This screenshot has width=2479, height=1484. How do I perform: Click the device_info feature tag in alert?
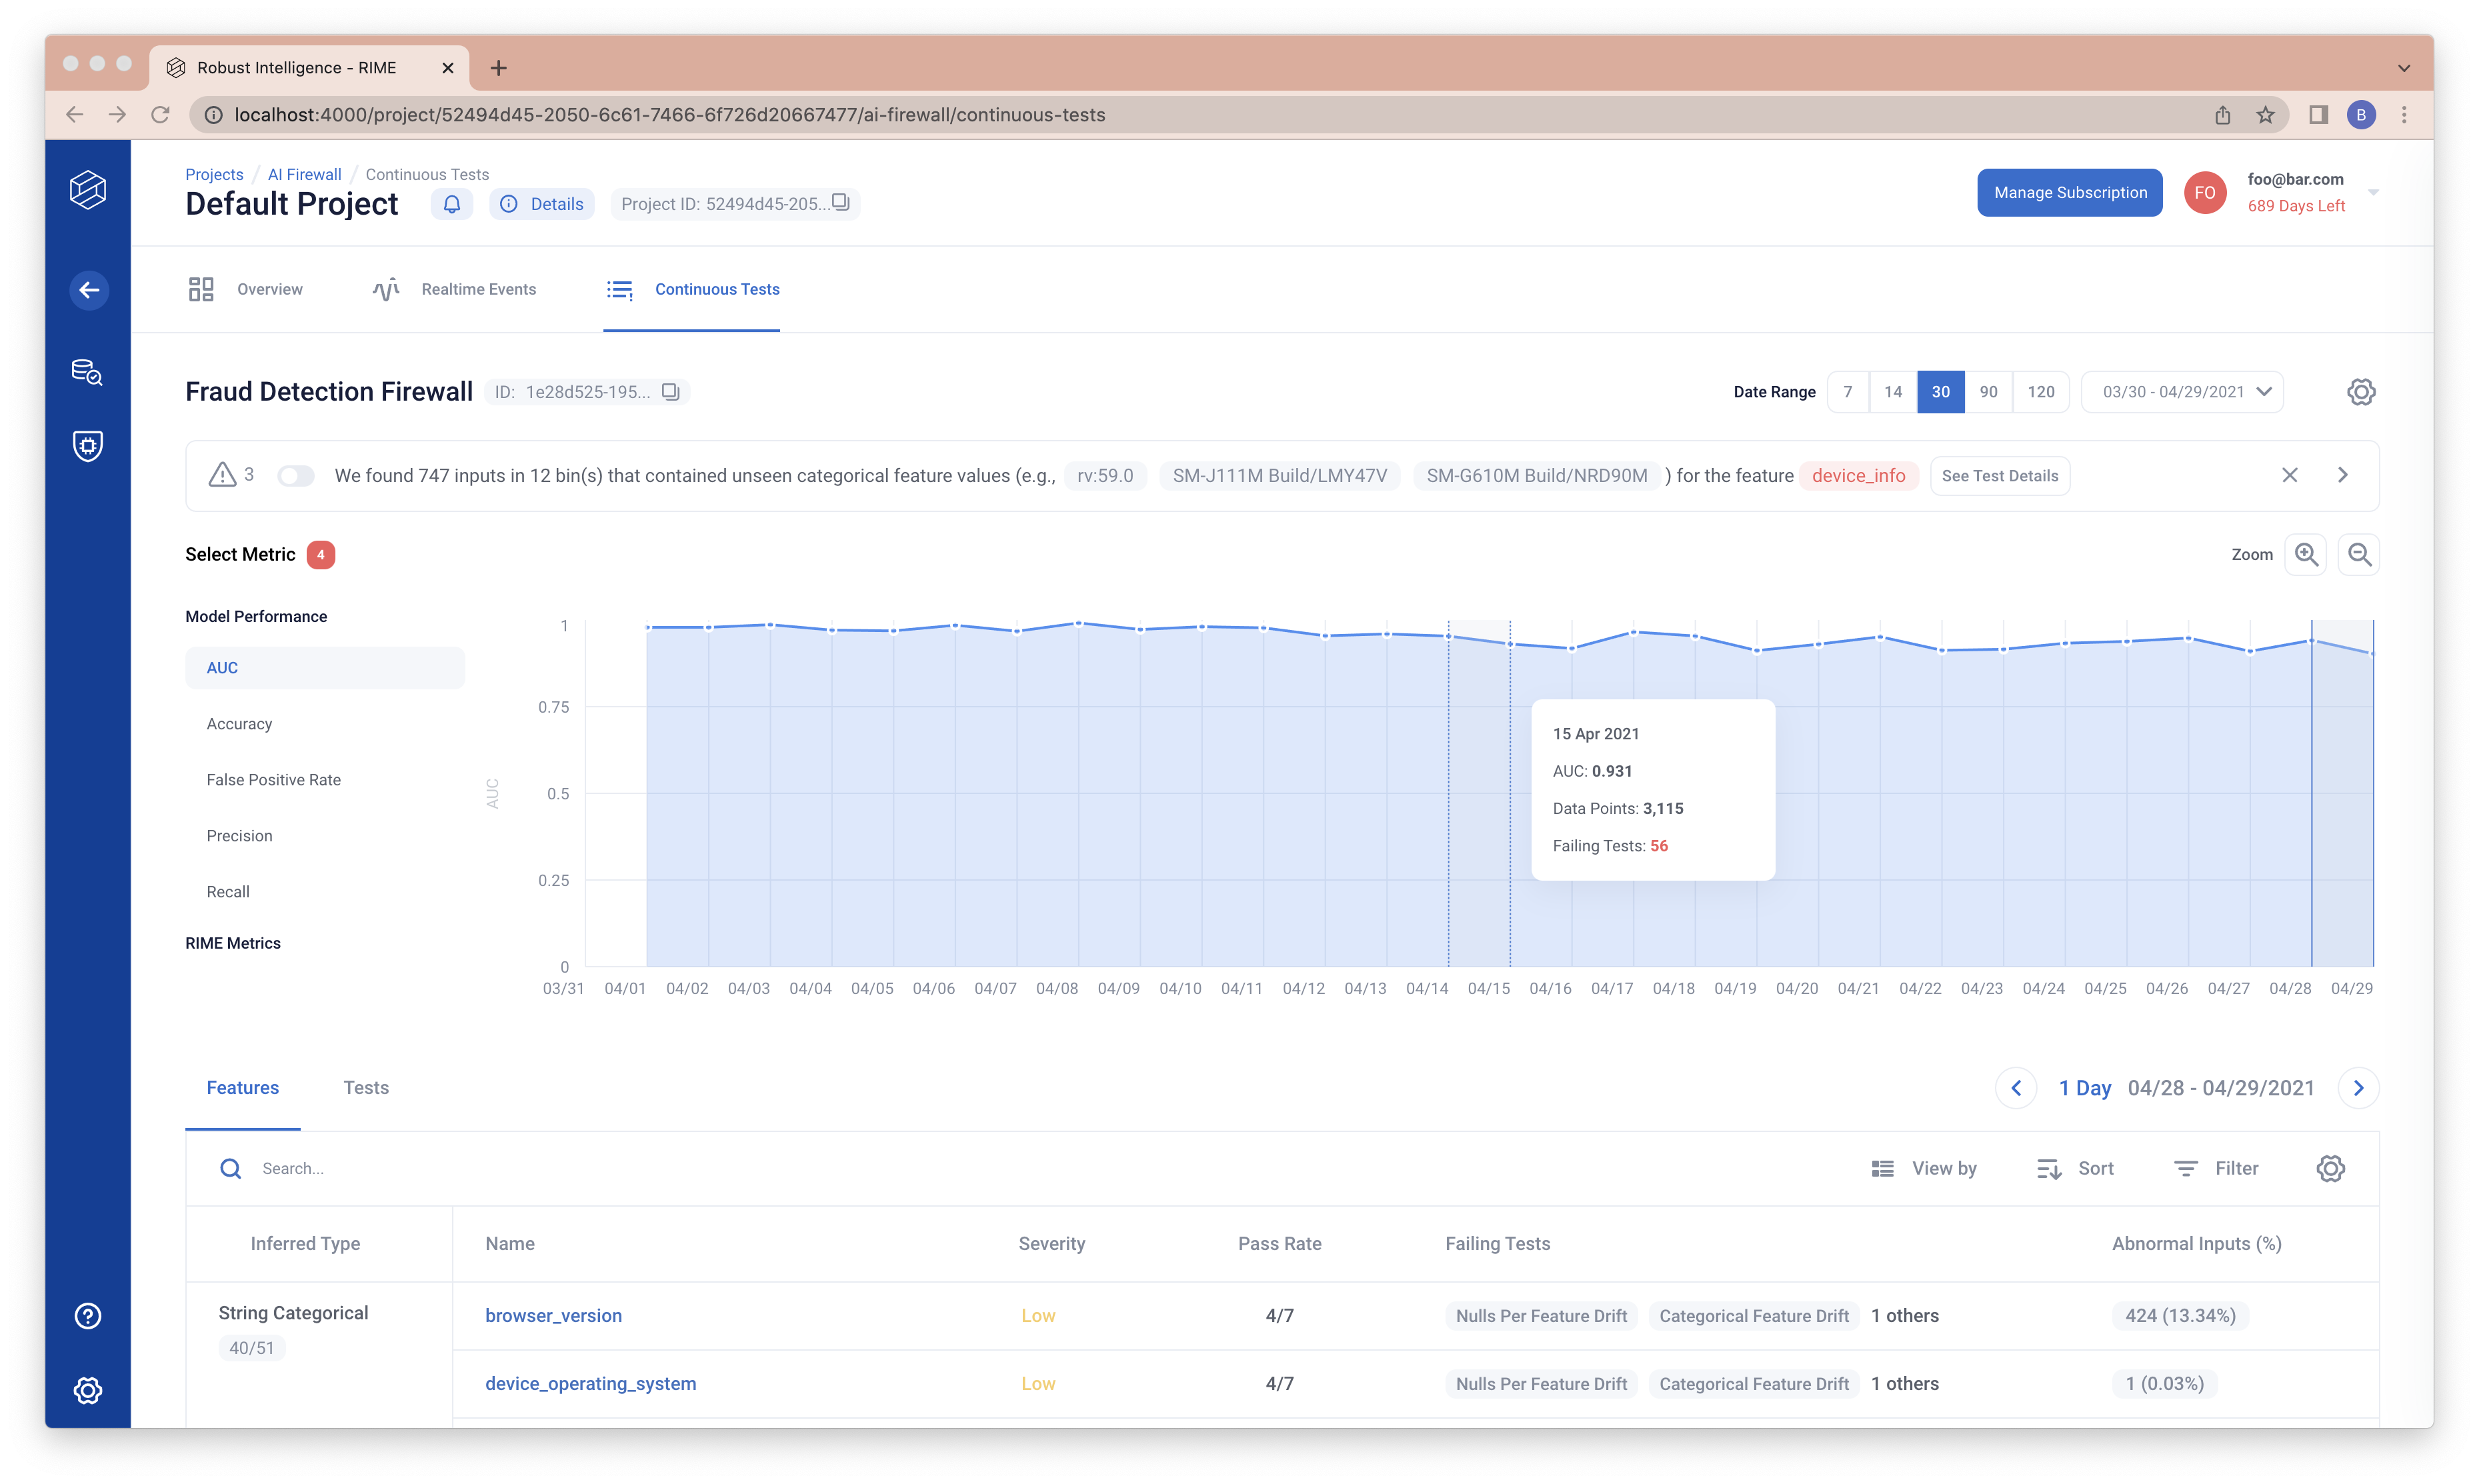pyautogui.click(x=1859, y=476)
